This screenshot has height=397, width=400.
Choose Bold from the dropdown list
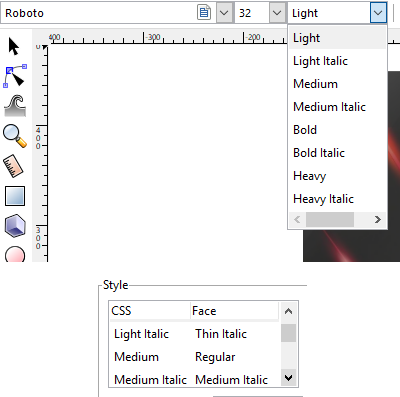tap(337, 130)
